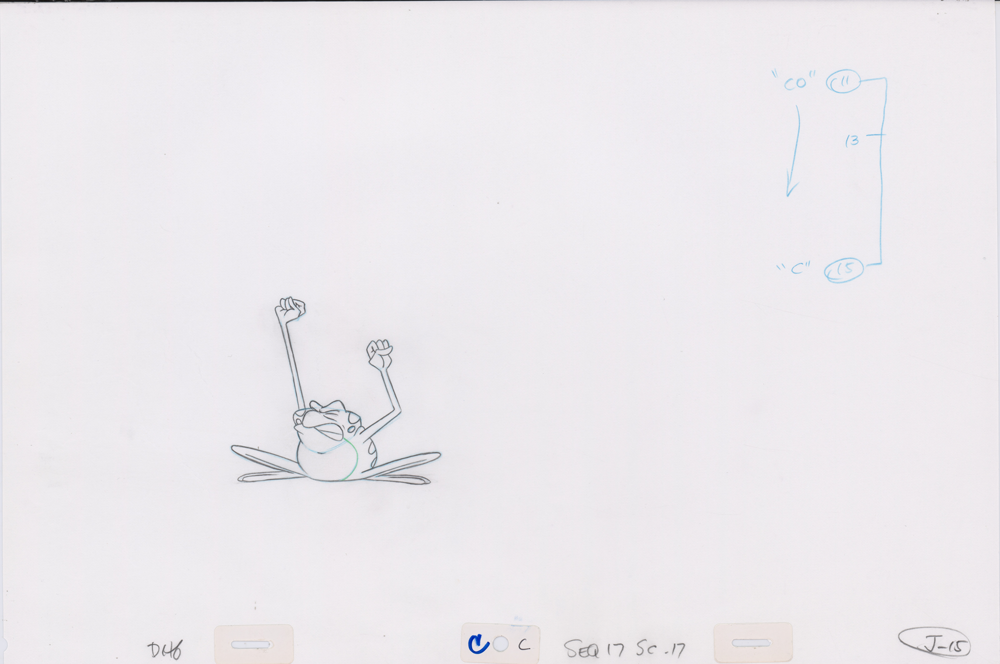Image resolution: width=1000 pixels, height=664 pixels.
Task: Click the bold blue C mark
Action: pyautogui.click(x=479, y=644)
